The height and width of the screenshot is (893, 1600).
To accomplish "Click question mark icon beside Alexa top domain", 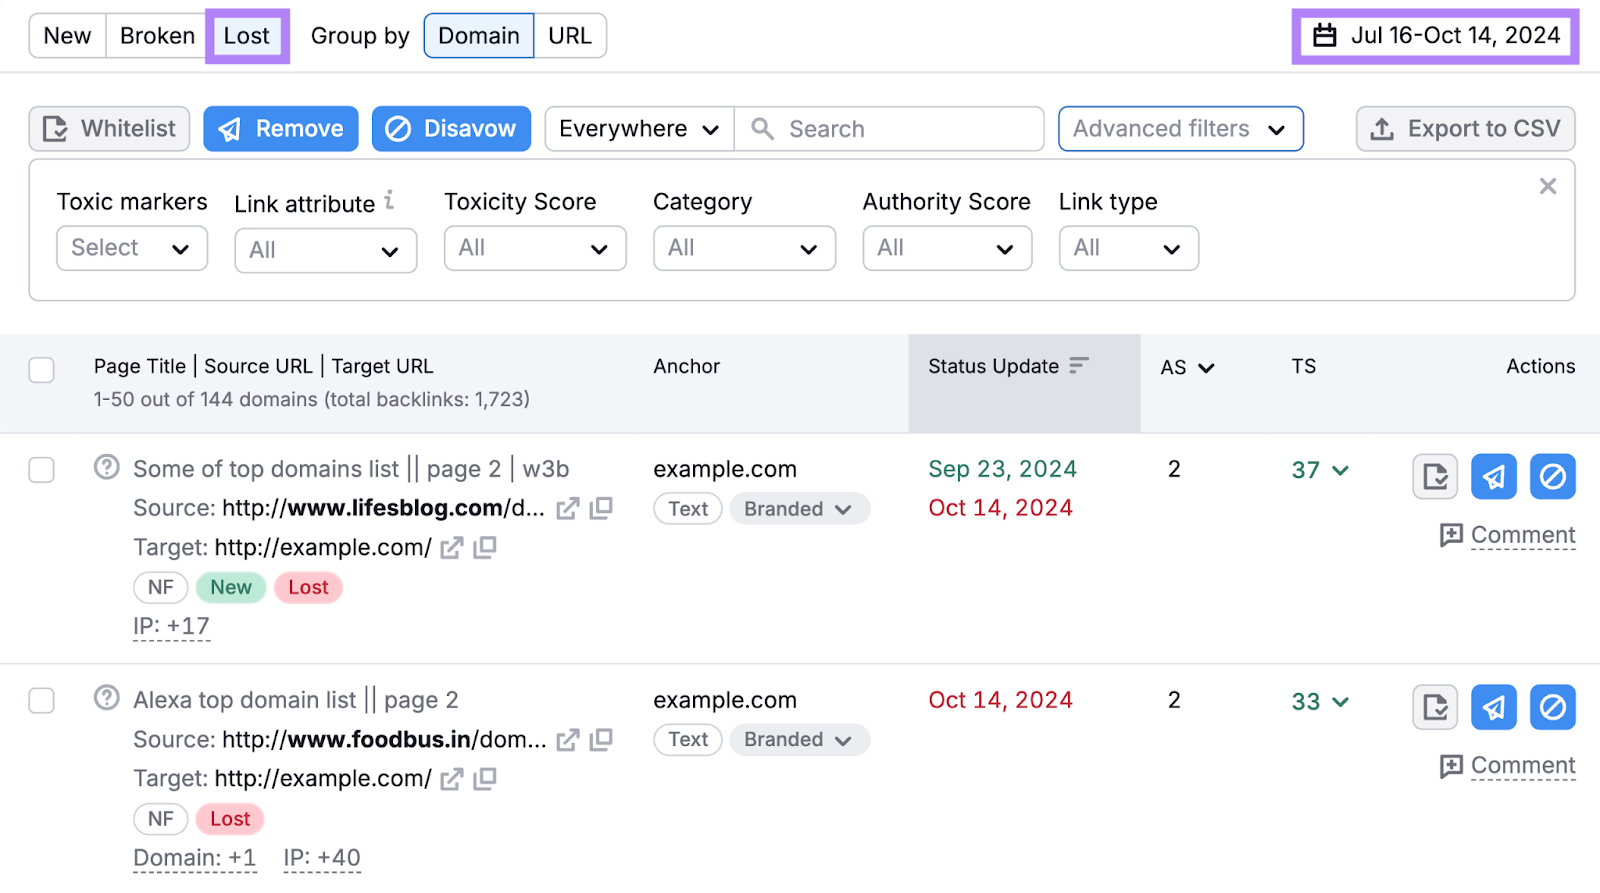I will coord(107,698).
